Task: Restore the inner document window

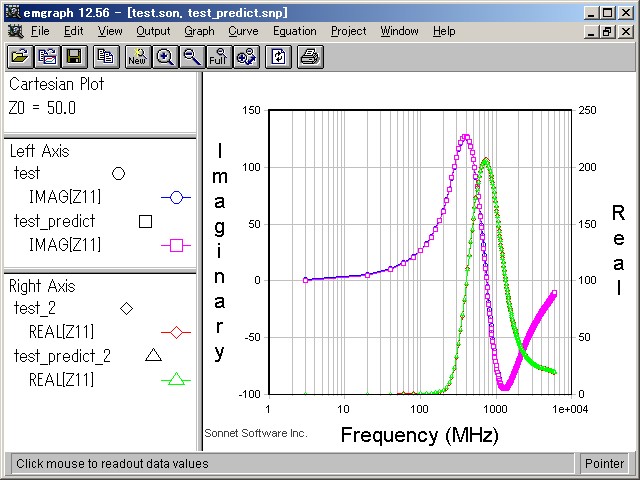Action: point(607,31)
